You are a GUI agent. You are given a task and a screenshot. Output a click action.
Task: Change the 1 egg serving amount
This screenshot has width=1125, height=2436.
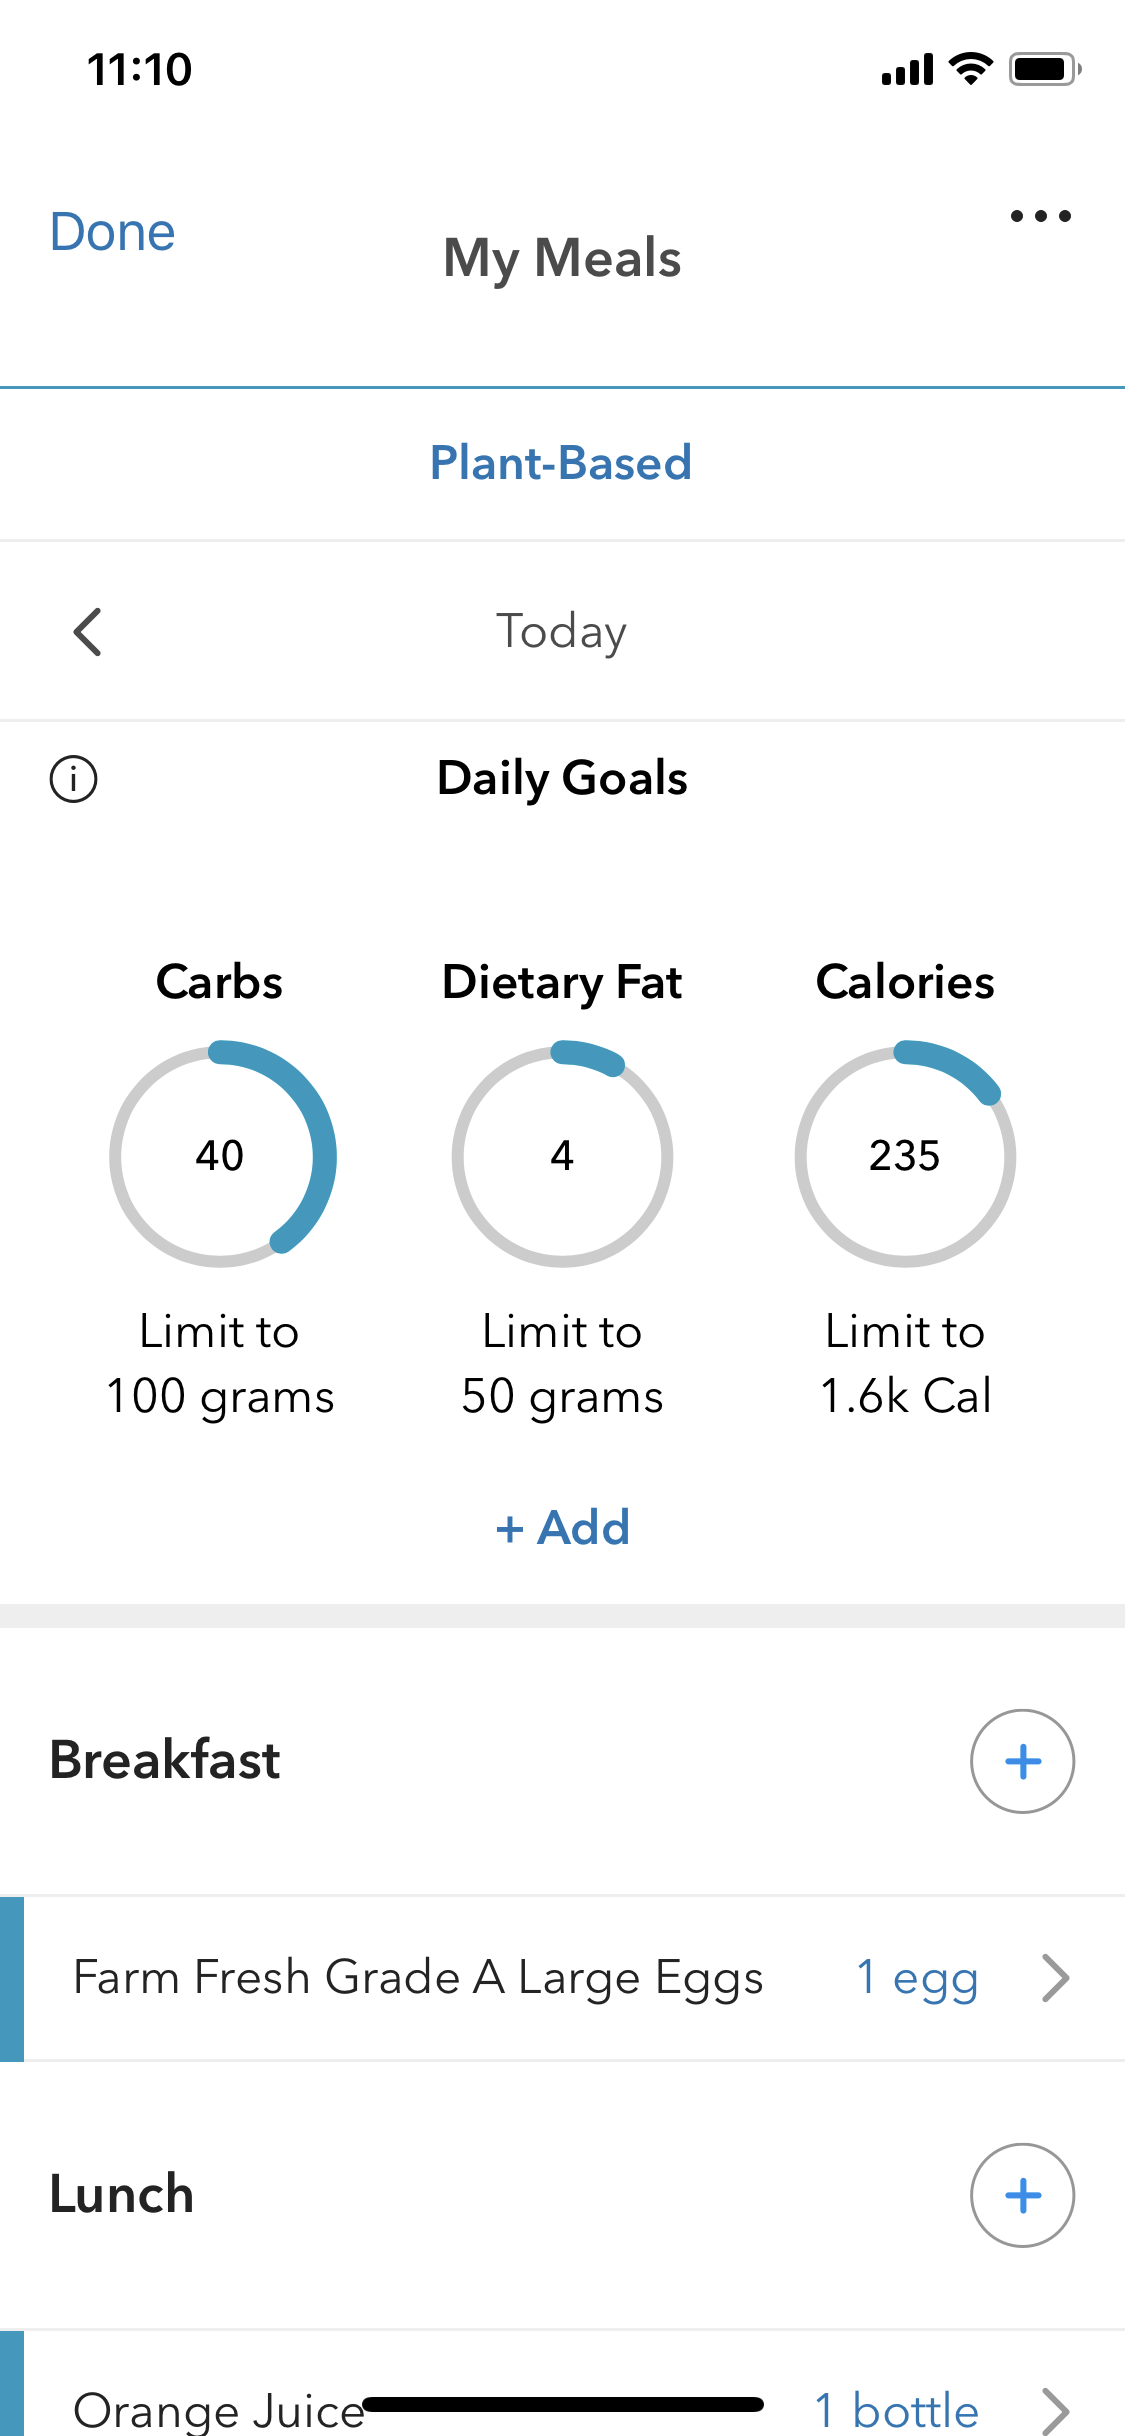coord(917,1978)
